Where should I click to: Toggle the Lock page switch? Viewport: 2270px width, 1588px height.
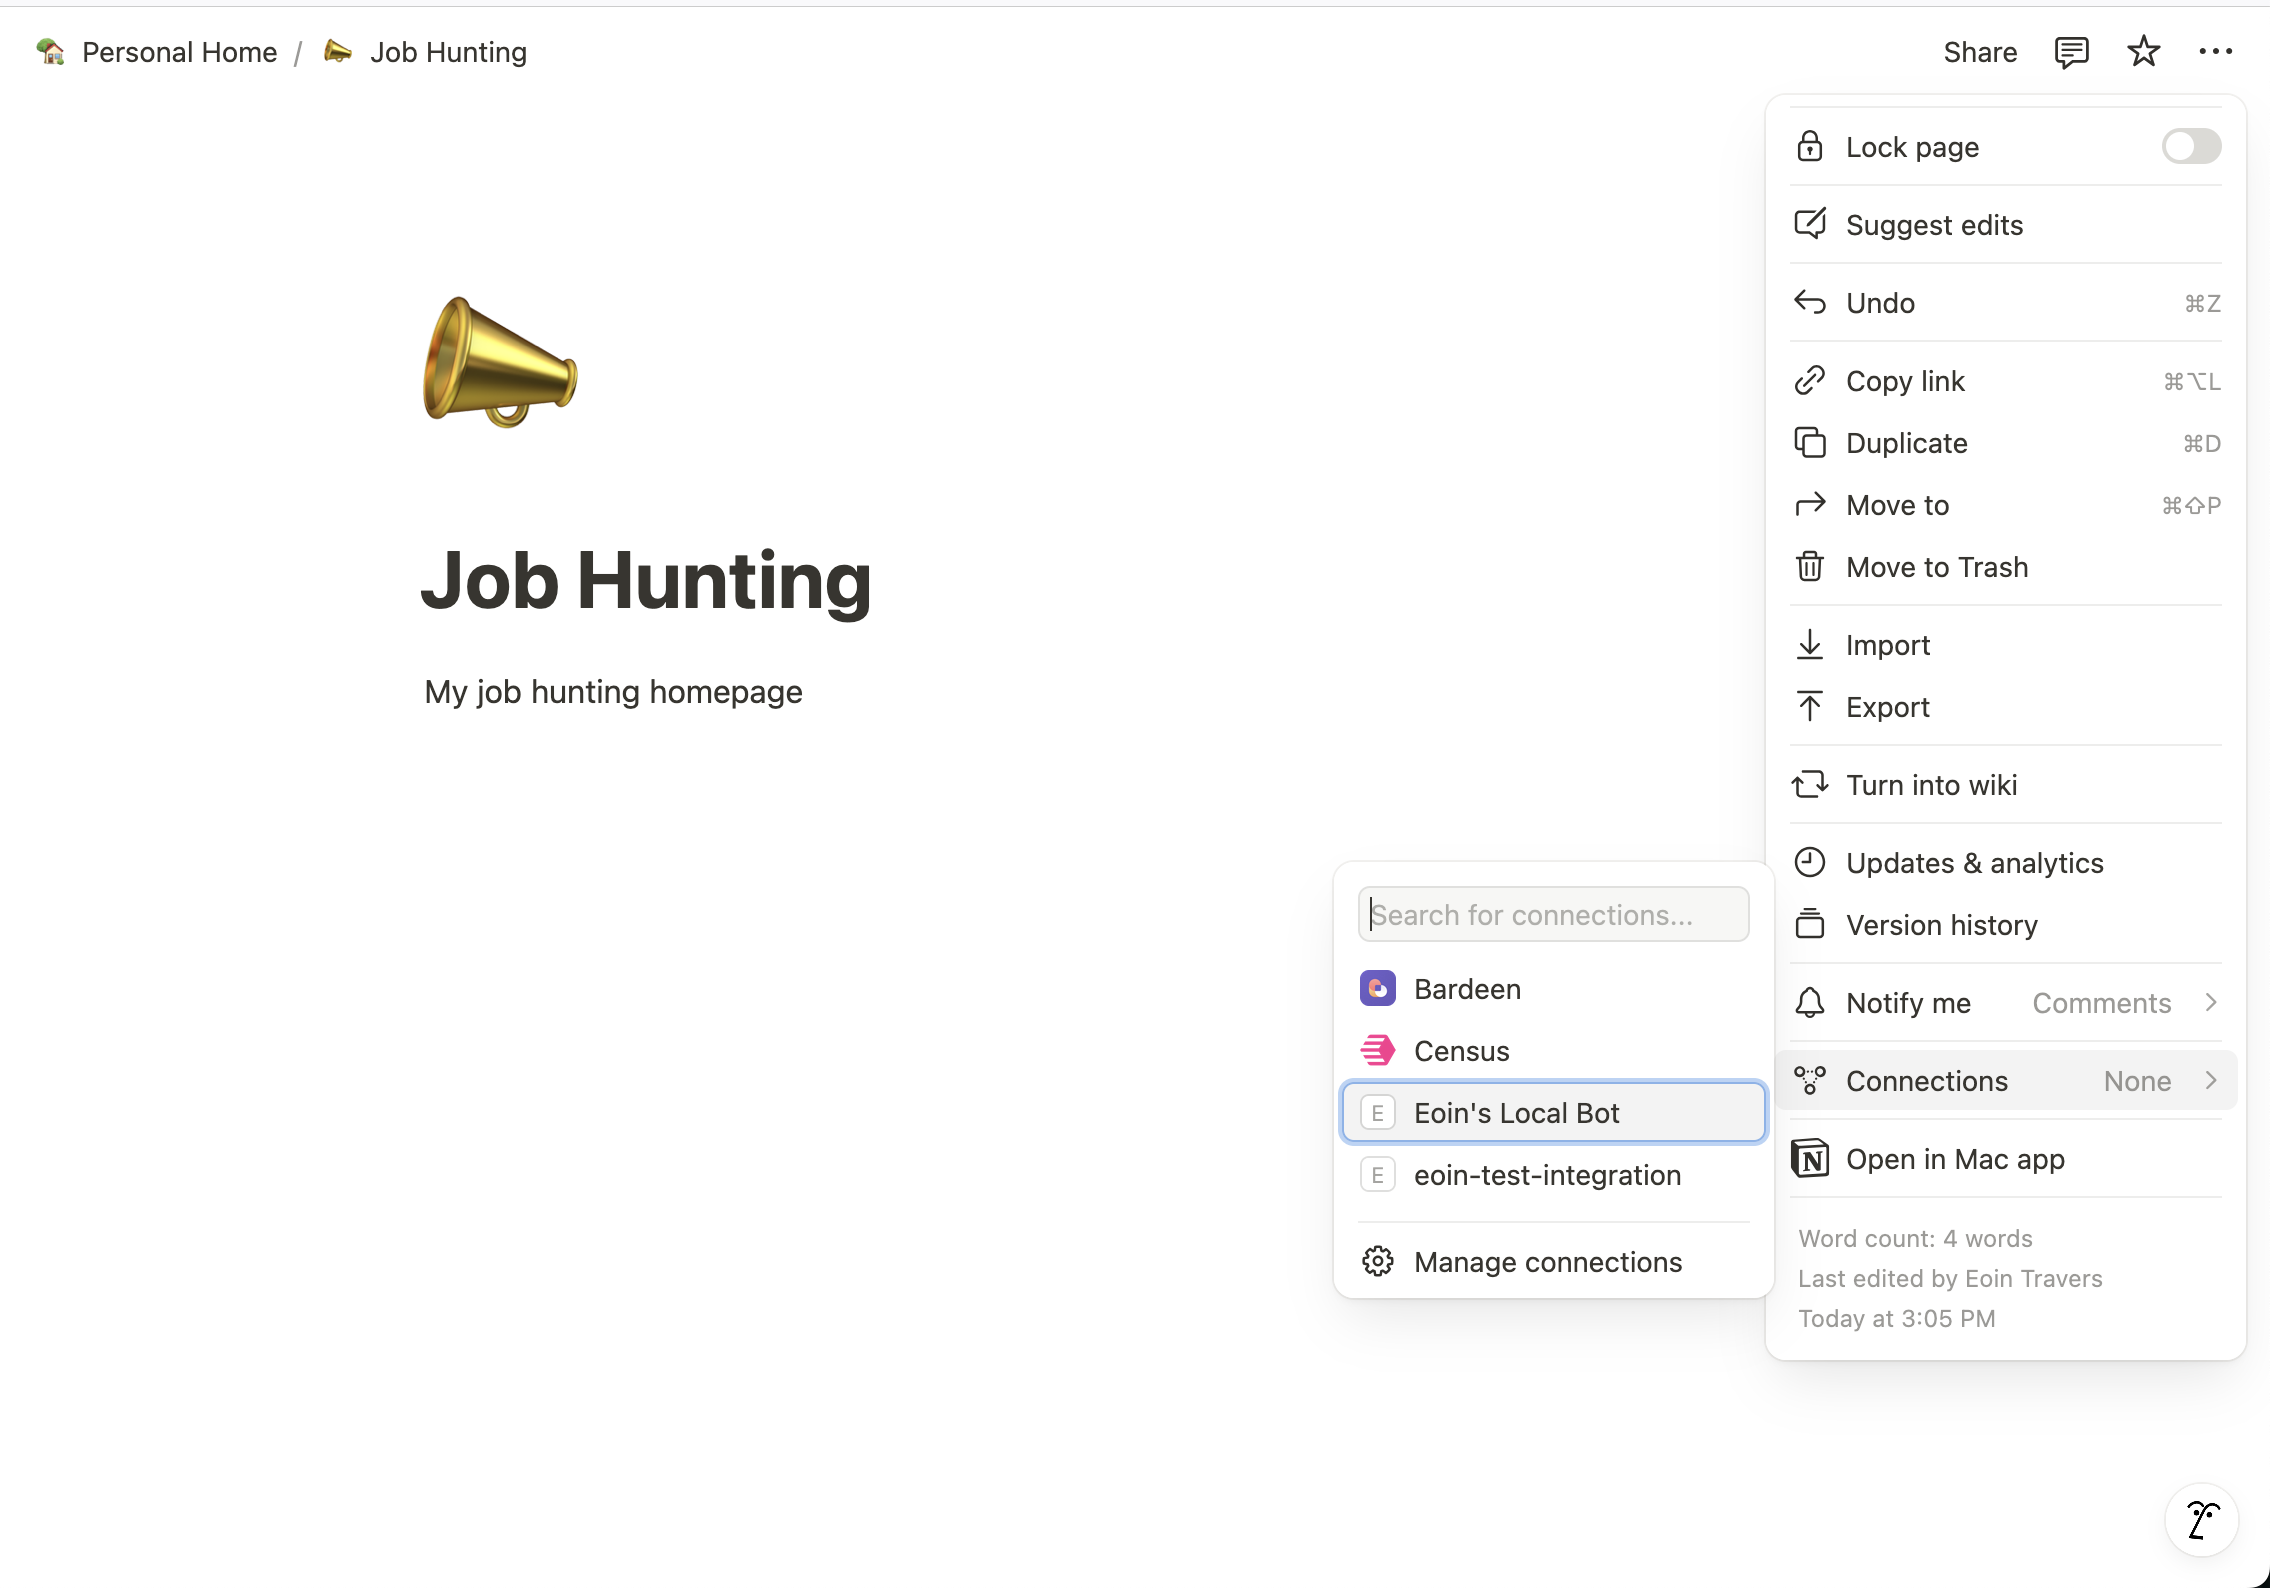tap(2190, 146)
